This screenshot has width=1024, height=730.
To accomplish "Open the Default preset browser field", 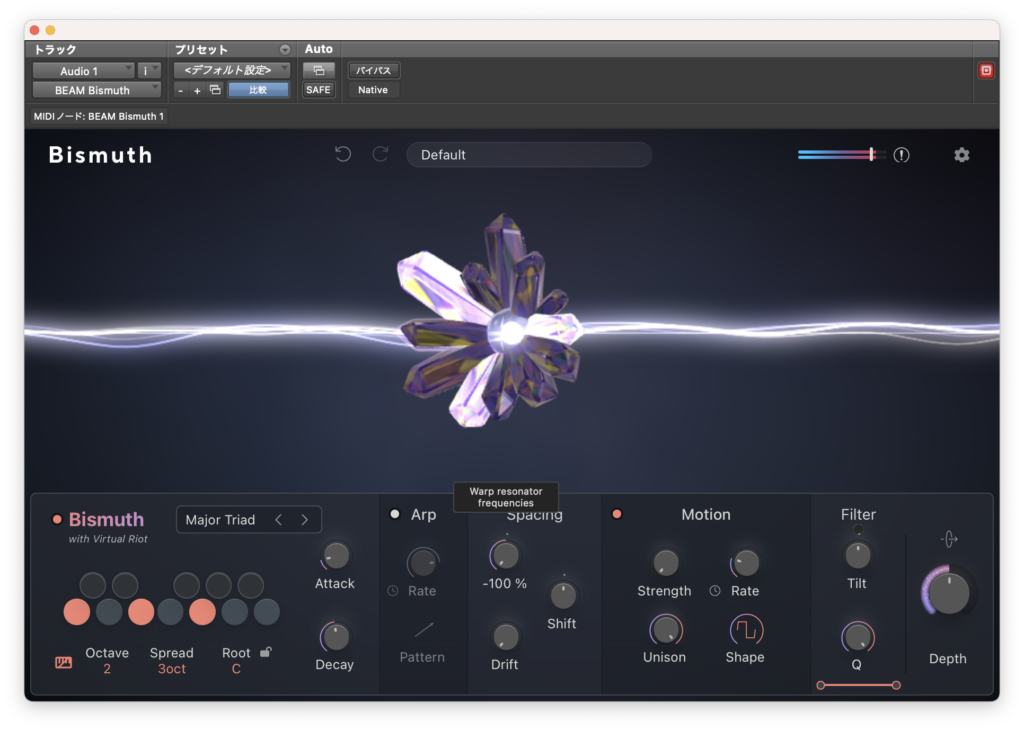I will (x=529, y=155).
